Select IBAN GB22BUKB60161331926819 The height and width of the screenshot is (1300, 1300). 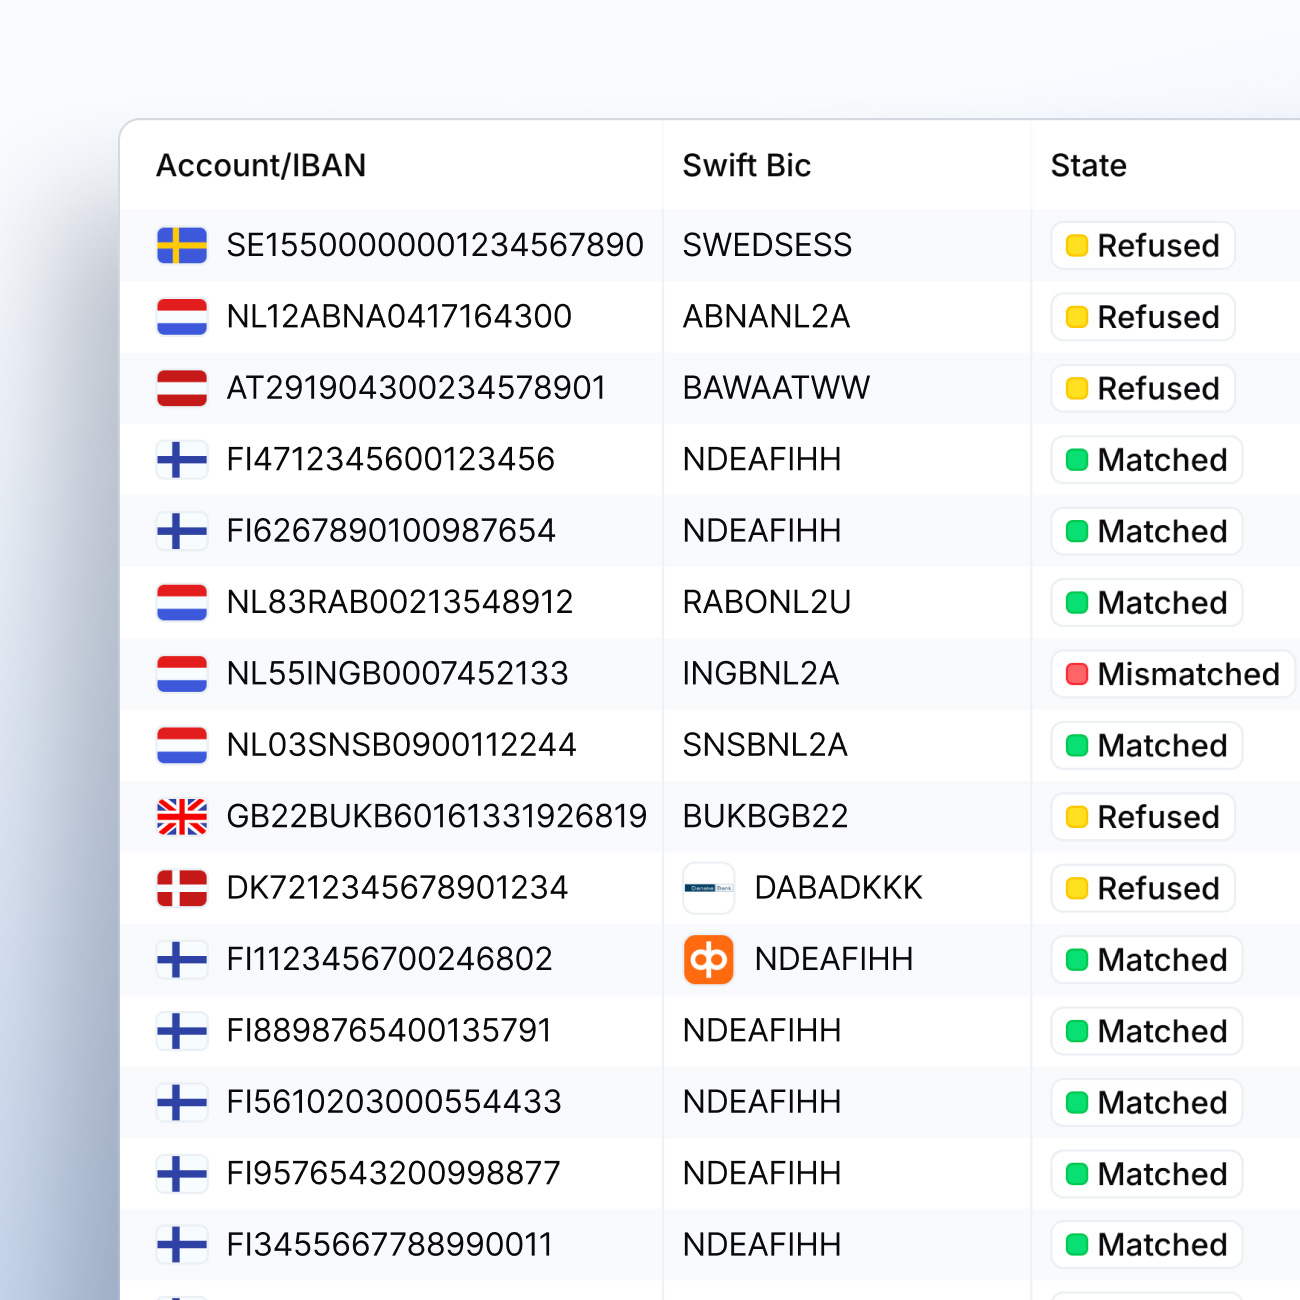[x=436, y=817]
